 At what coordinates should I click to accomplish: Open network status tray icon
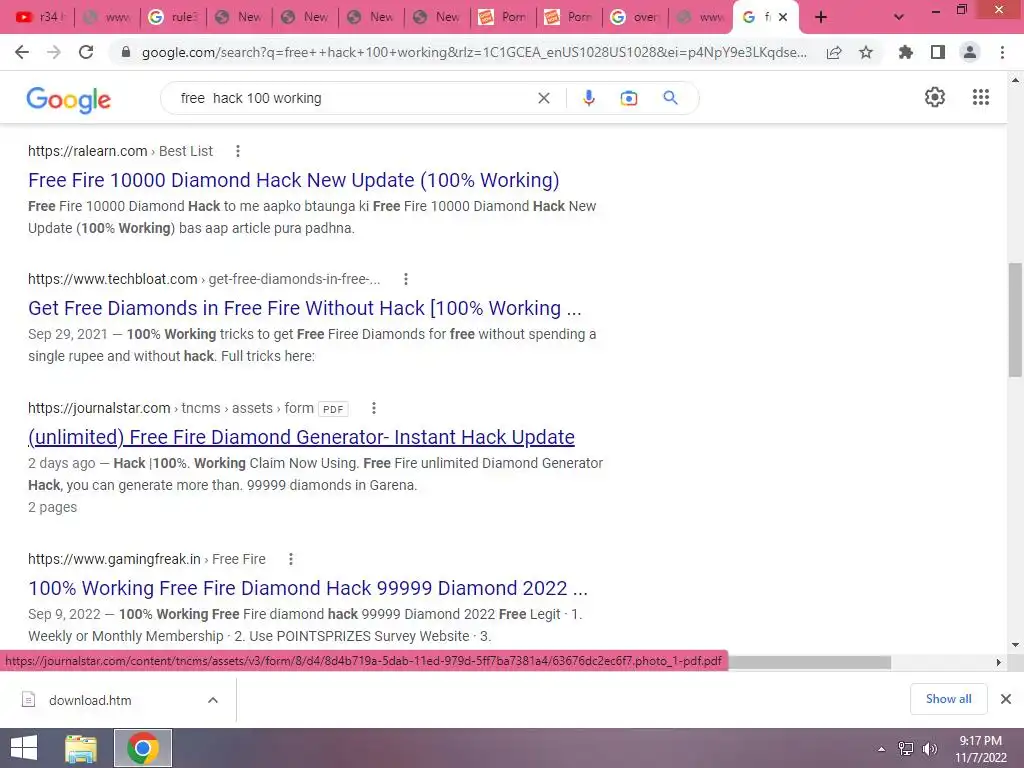pos(906,749)
